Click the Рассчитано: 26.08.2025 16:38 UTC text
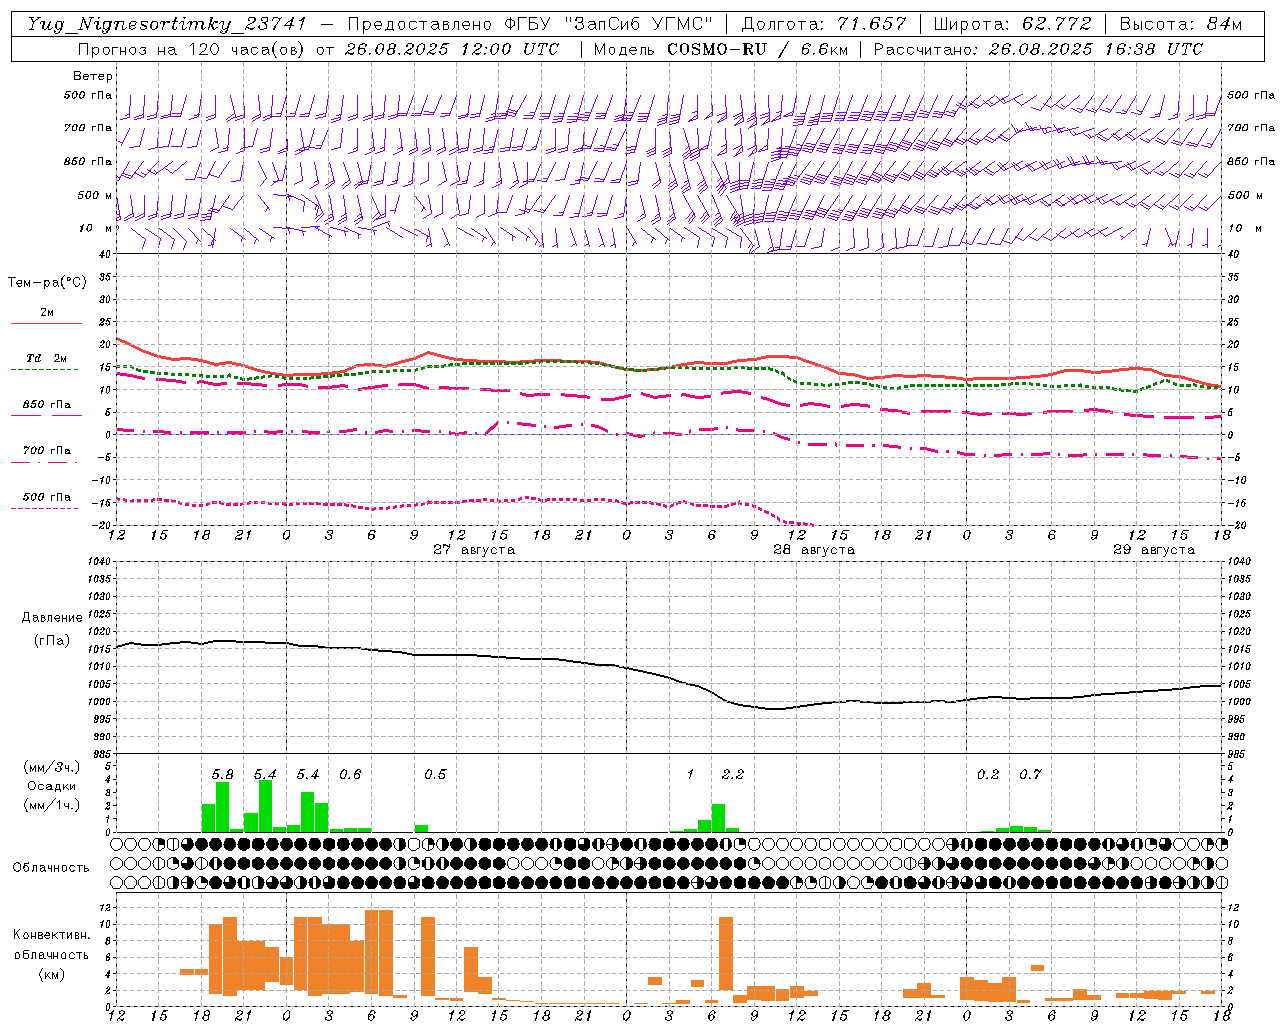Viewport: 1280px width, 1024px height. [1038, 49]
